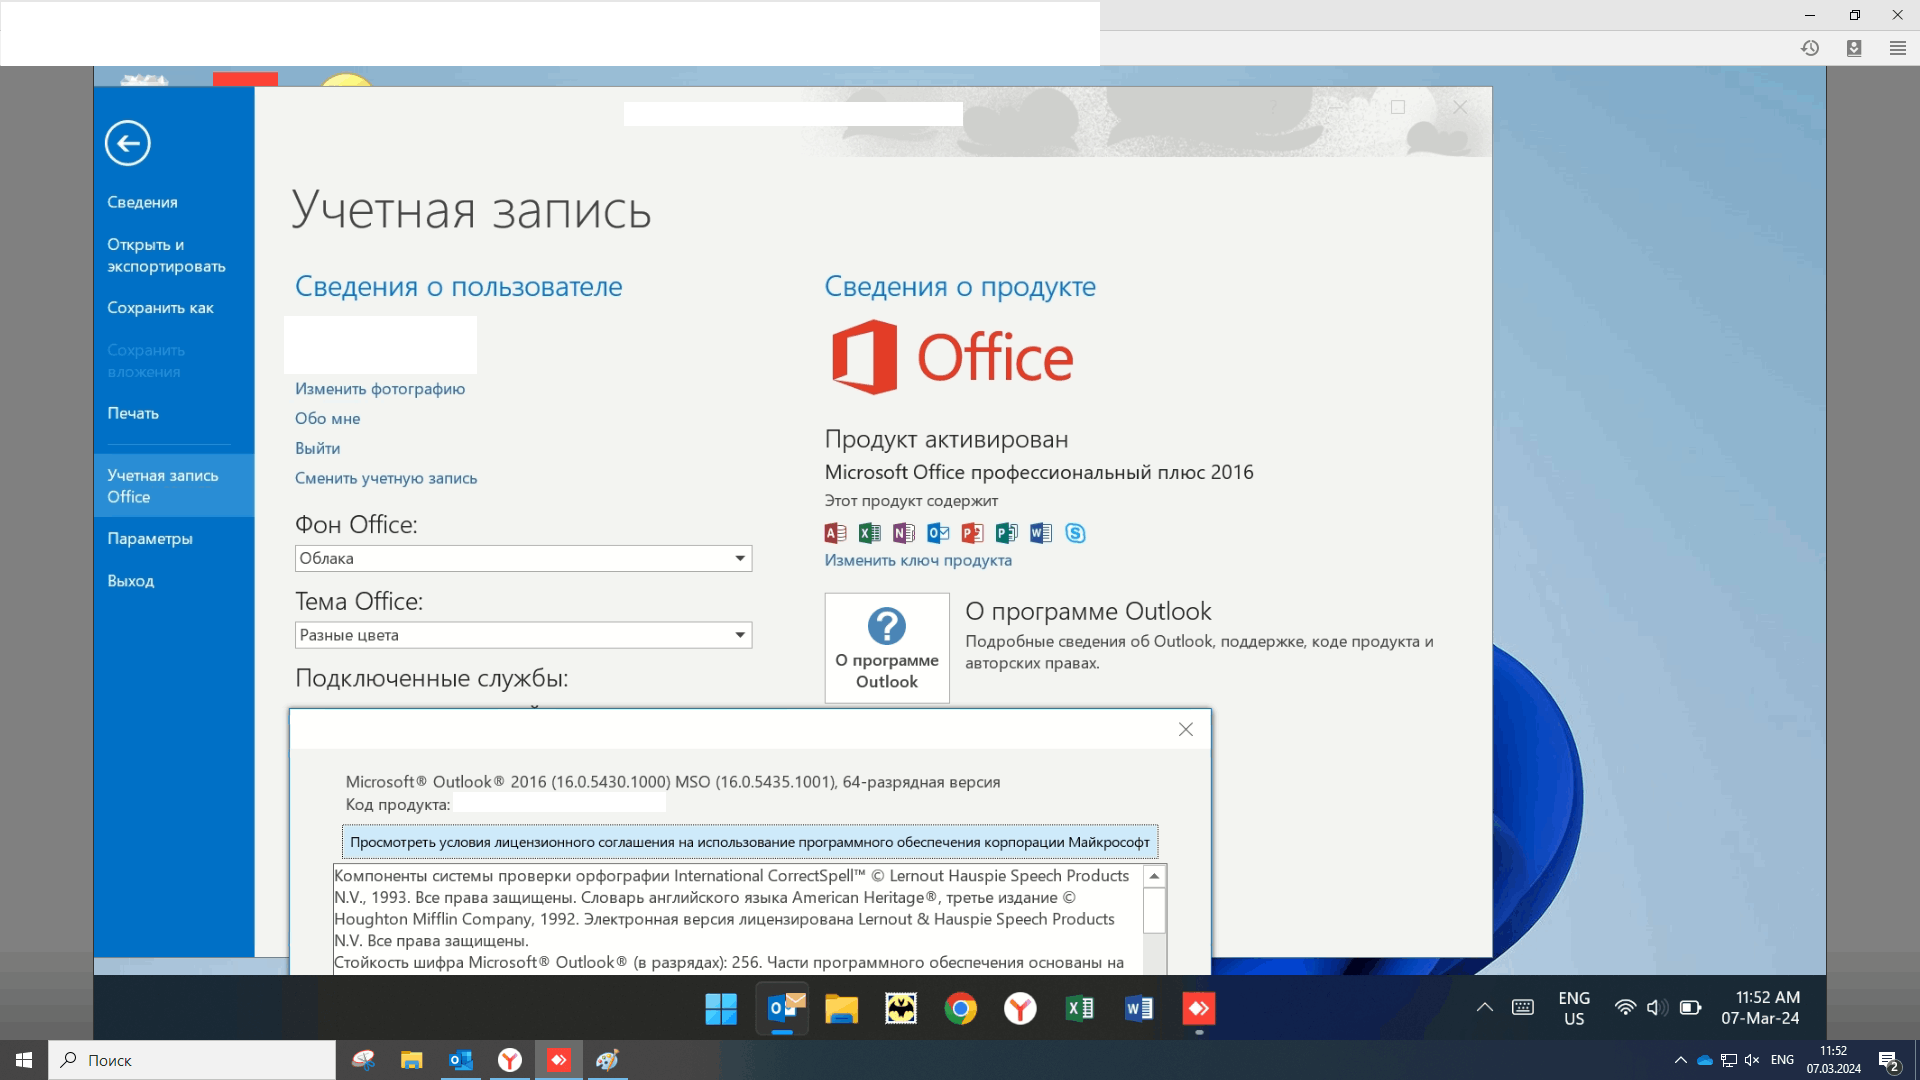Click the remote battery tray icon

[1690, 1008]
